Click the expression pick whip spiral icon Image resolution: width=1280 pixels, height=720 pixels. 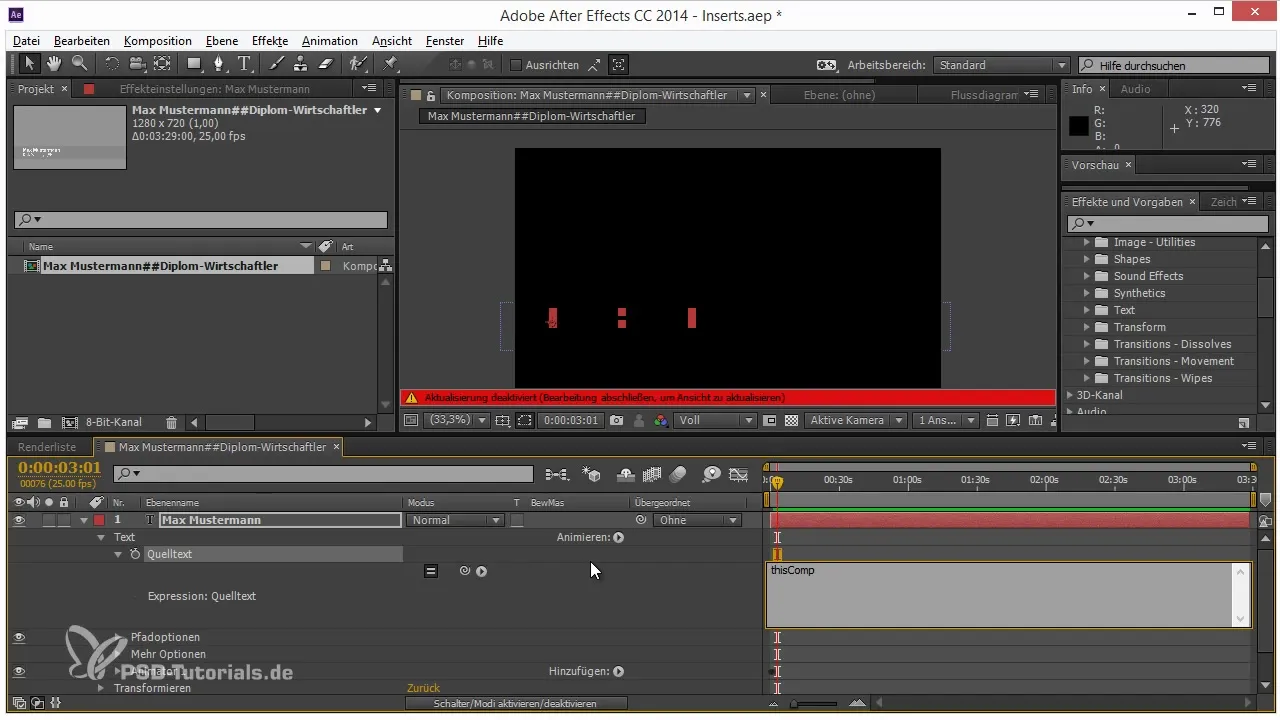464,571
